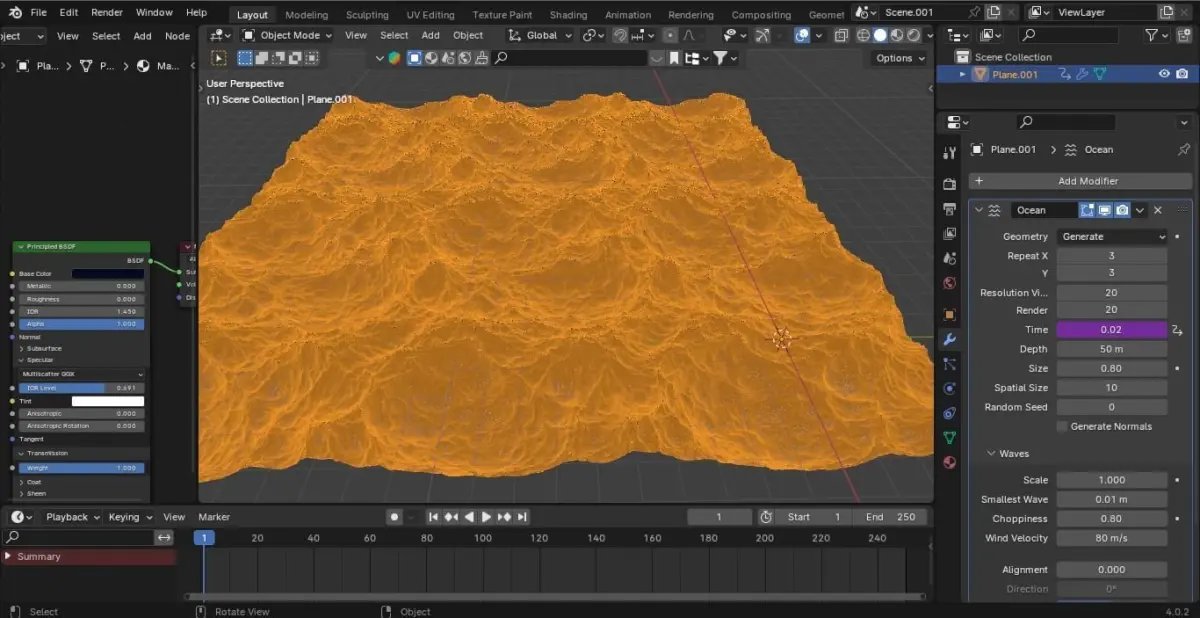Open the Output properties tab icon
The height and width of the screenshot is (618, 1200).
pos(950,209)
